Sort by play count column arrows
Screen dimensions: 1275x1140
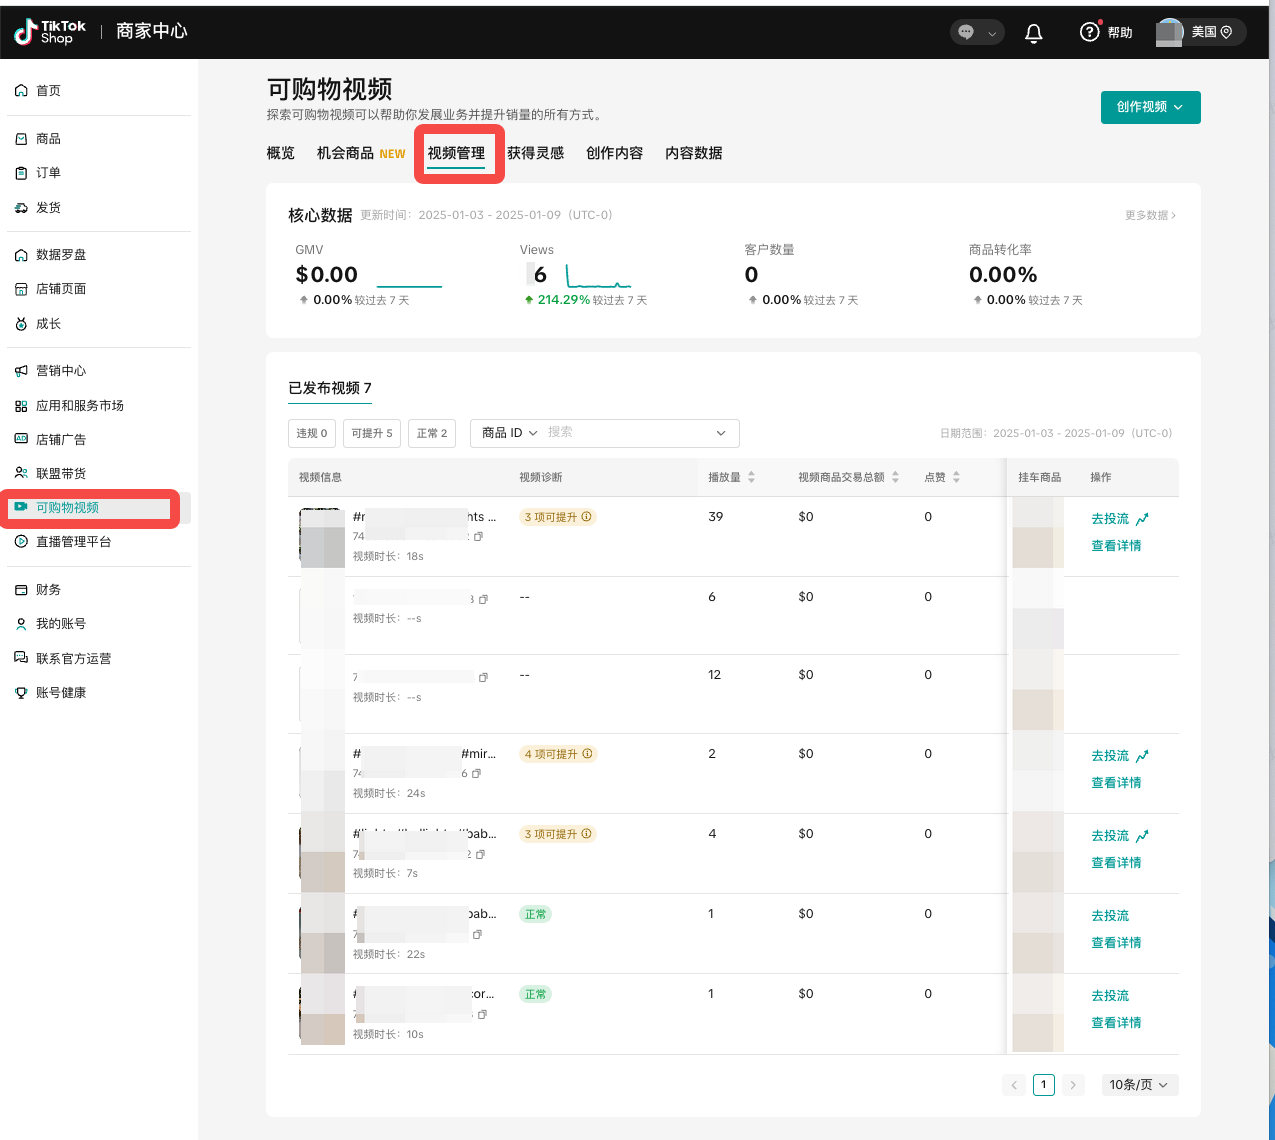(751, 478)
